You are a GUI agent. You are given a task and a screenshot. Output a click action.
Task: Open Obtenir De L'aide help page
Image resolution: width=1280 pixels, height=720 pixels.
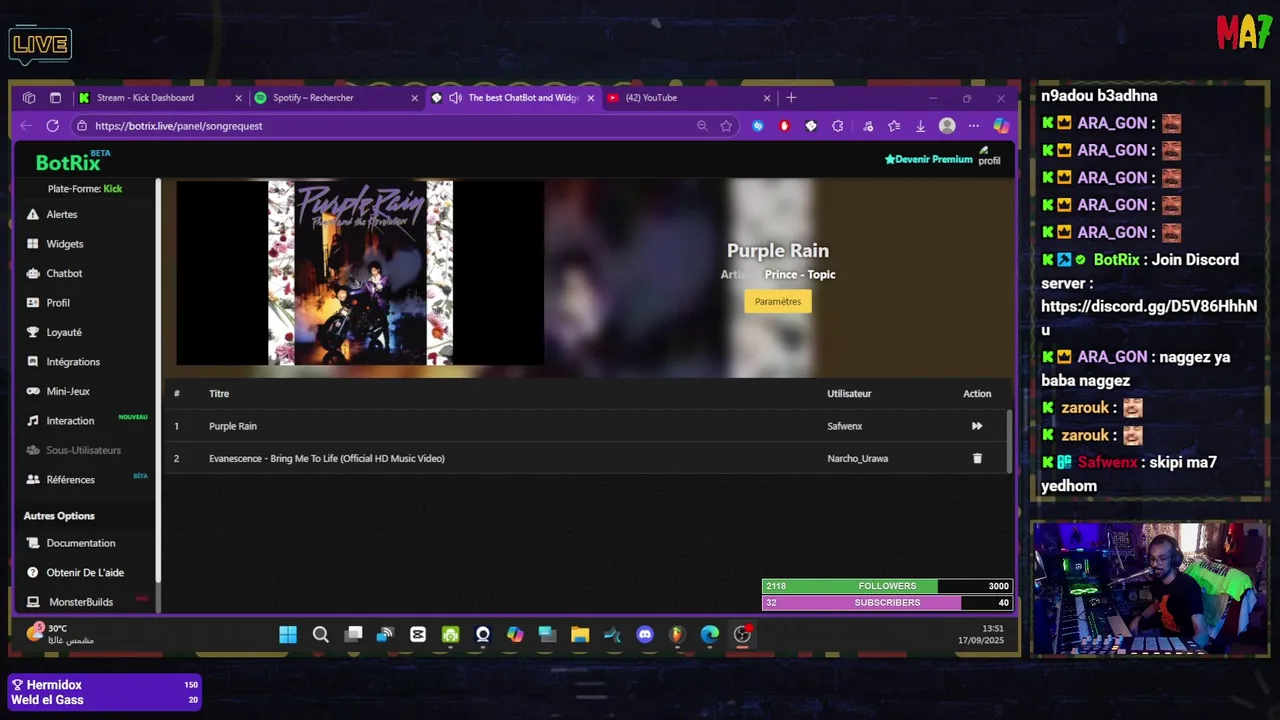click(x=85, y=573)
